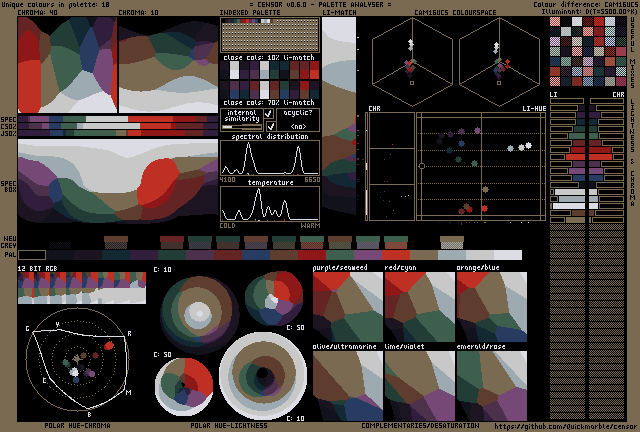Screen dimensions: 640x432
Task: Open the github.com/quickmarble/censor link
Action: (564, 425)
